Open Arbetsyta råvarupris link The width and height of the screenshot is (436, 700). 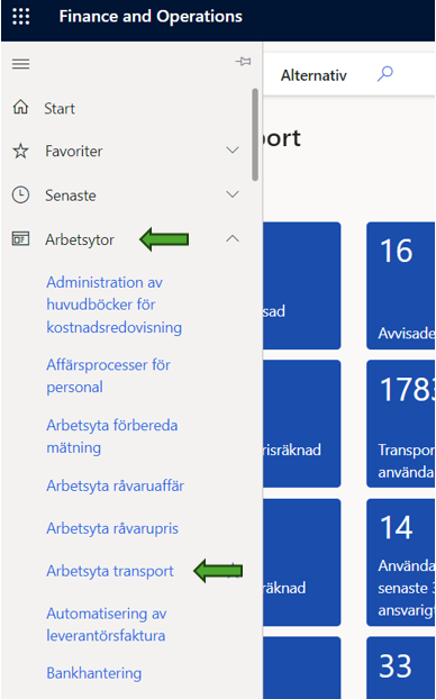click(112, 529)
